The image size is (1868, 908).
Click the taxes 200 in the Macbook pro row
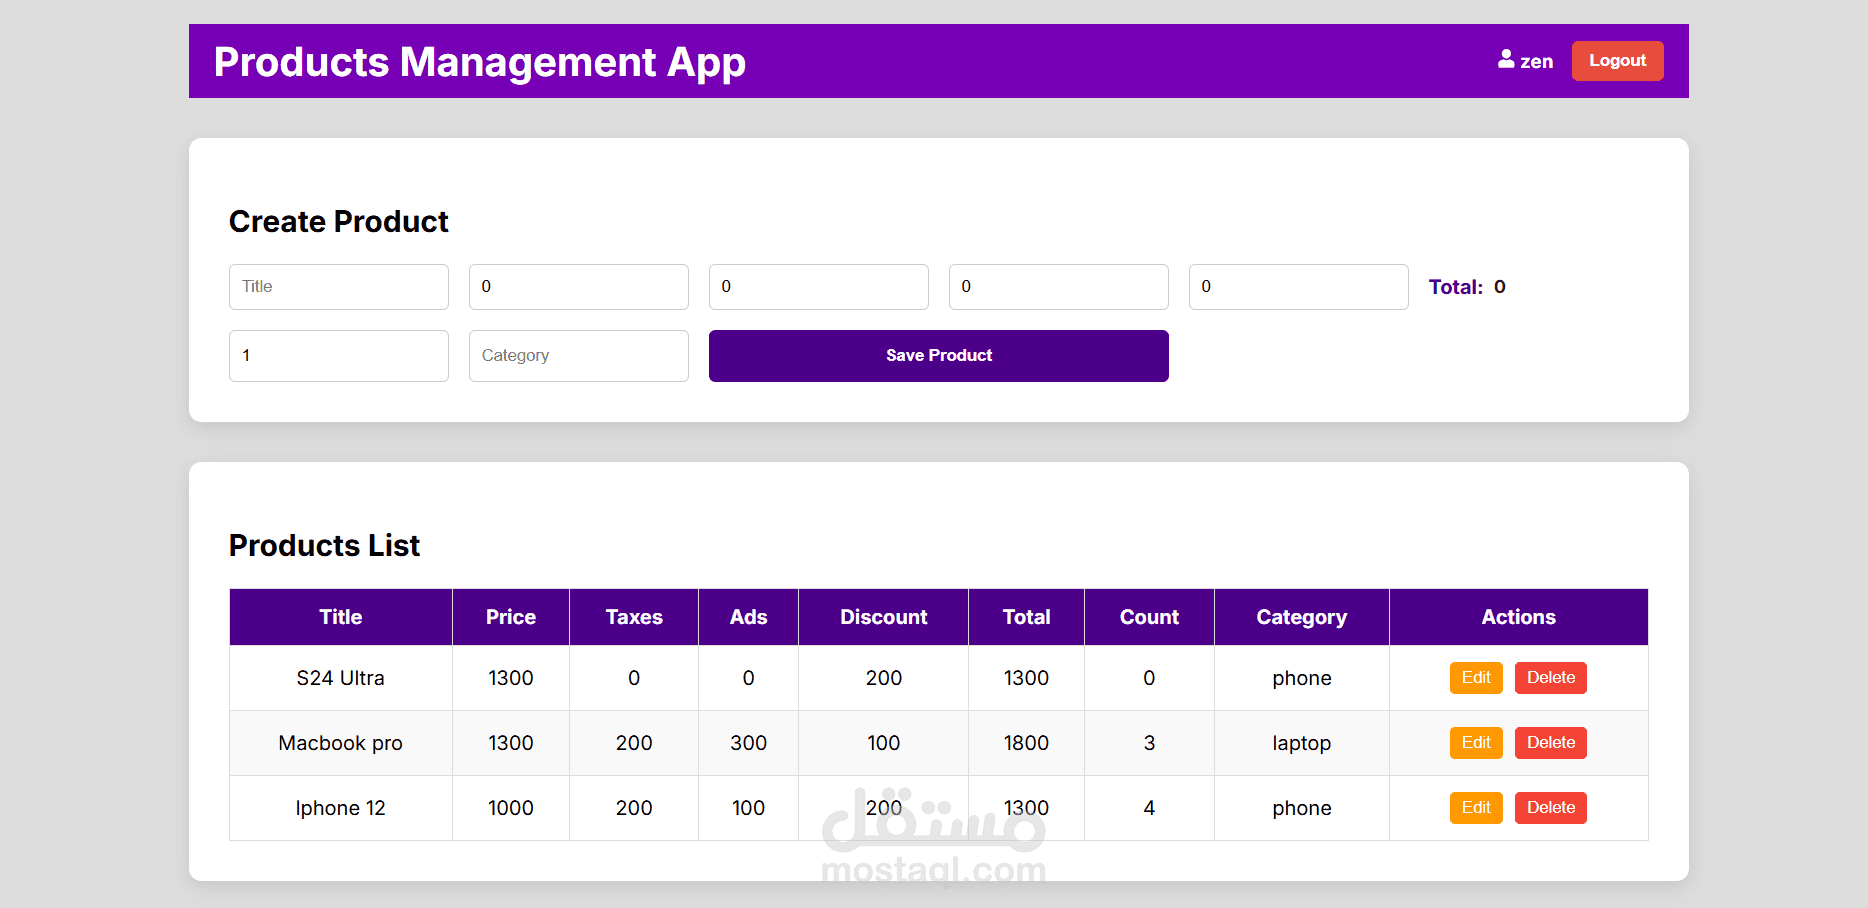634,743
